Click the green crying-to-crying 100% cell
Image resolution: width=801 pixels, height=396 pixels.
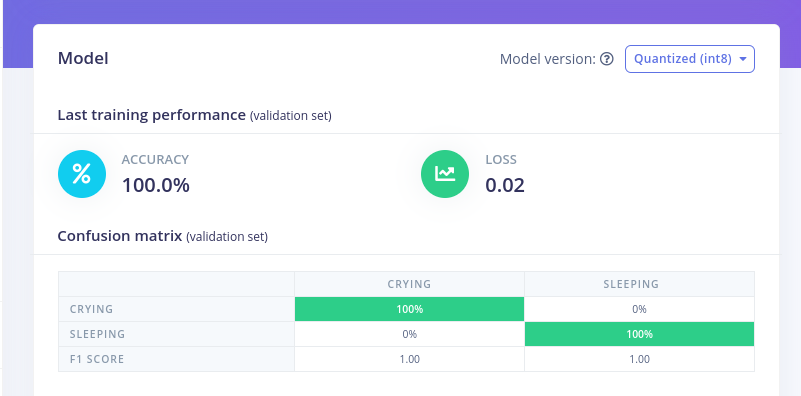tap(409, 309)
